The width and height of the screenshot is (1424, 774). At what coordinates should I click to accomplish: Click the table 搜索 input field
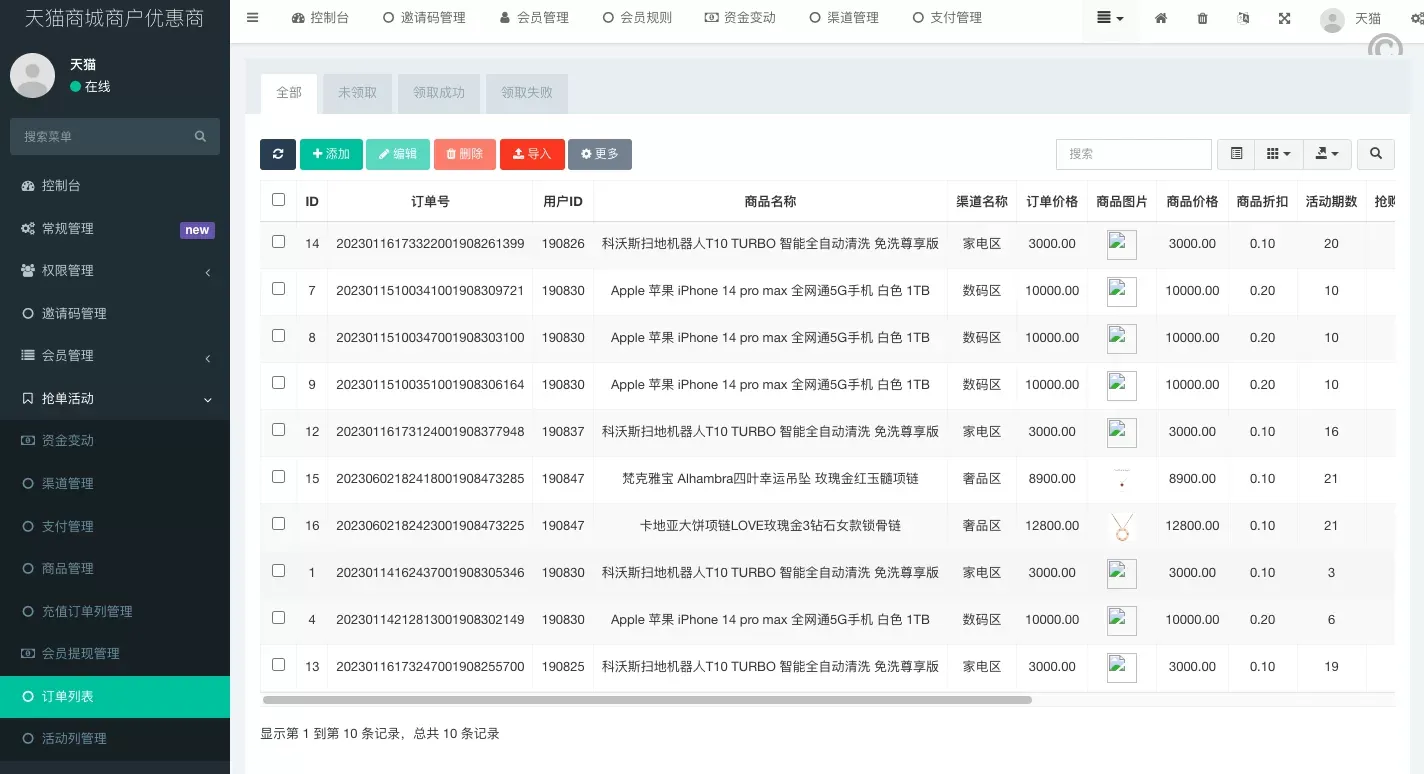tap(1133, 154)
